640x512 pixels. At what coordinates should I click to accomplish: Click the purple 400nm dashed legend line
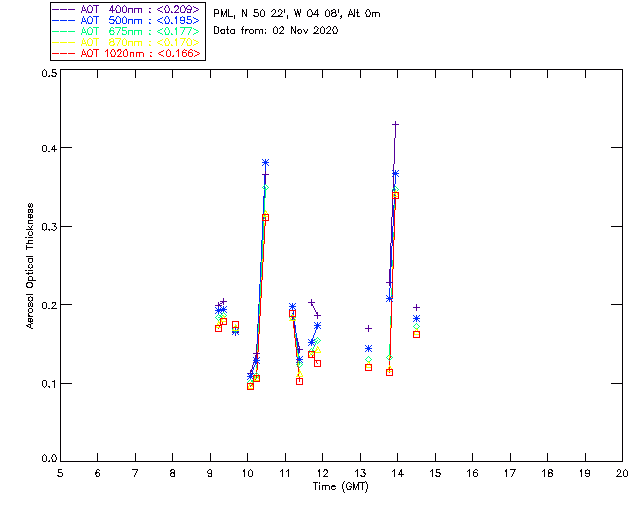coord(64,9)
